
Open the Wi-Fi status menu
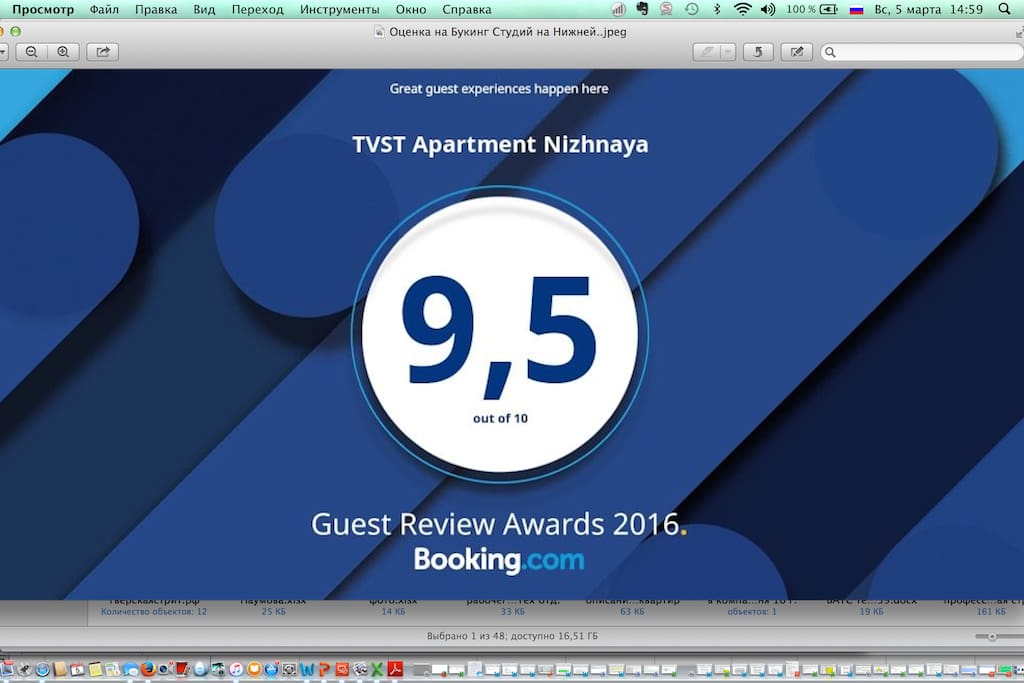[x=743, y=9]
